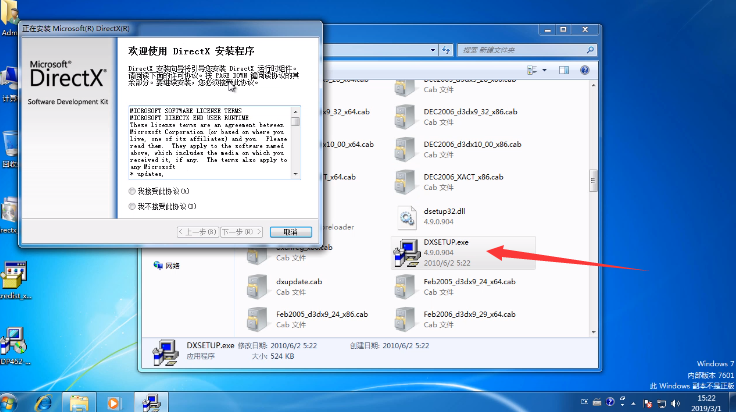The image size is (737, 412).
Task: Click the network tray icon
Action: point(662,403)
